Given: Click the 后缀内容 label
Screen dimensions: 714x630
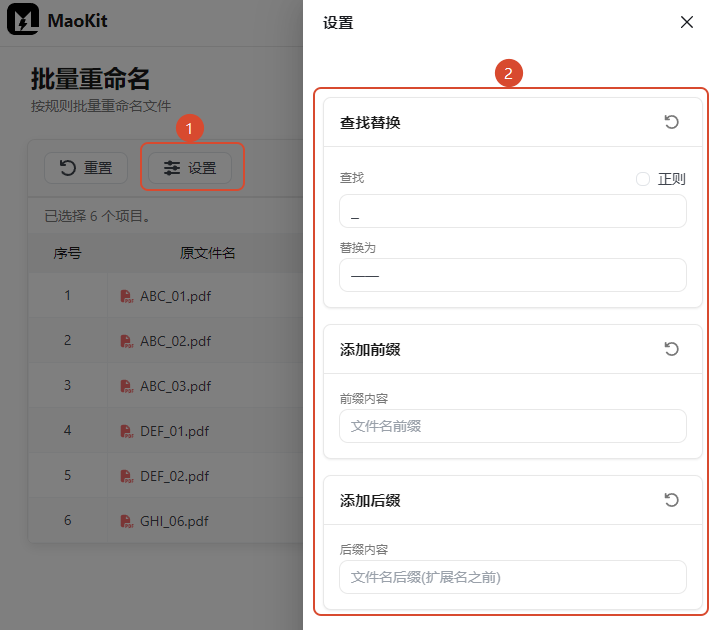Looking at the screenshot, I should (363, 550).
